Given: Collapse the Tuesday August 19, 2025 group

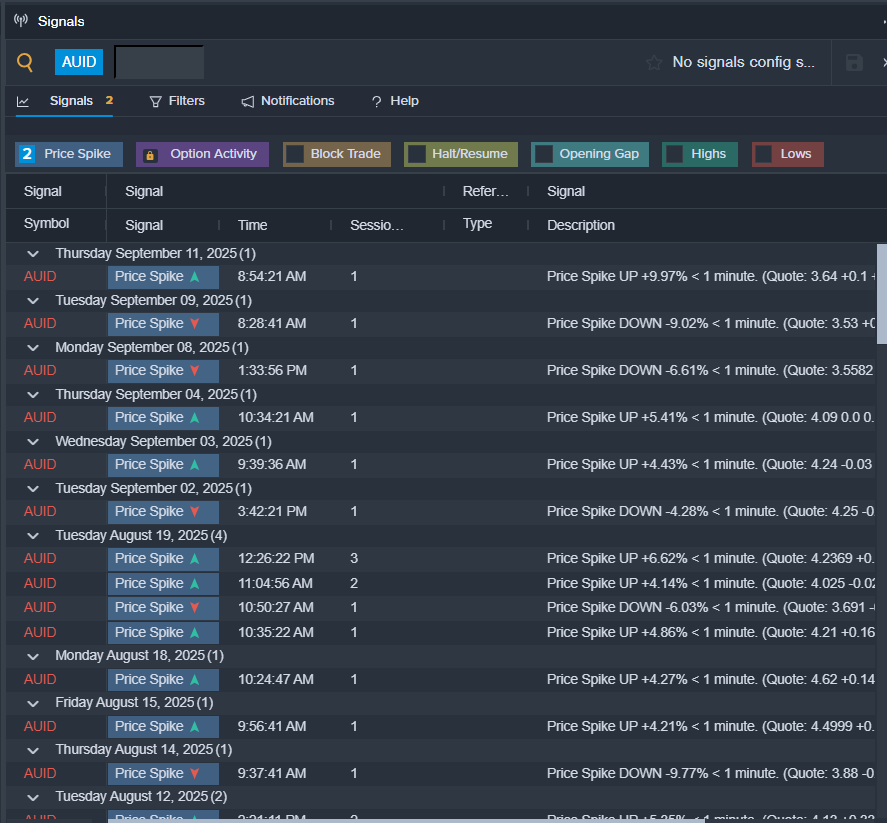Looking at the screenshot, I should (33, 536).
